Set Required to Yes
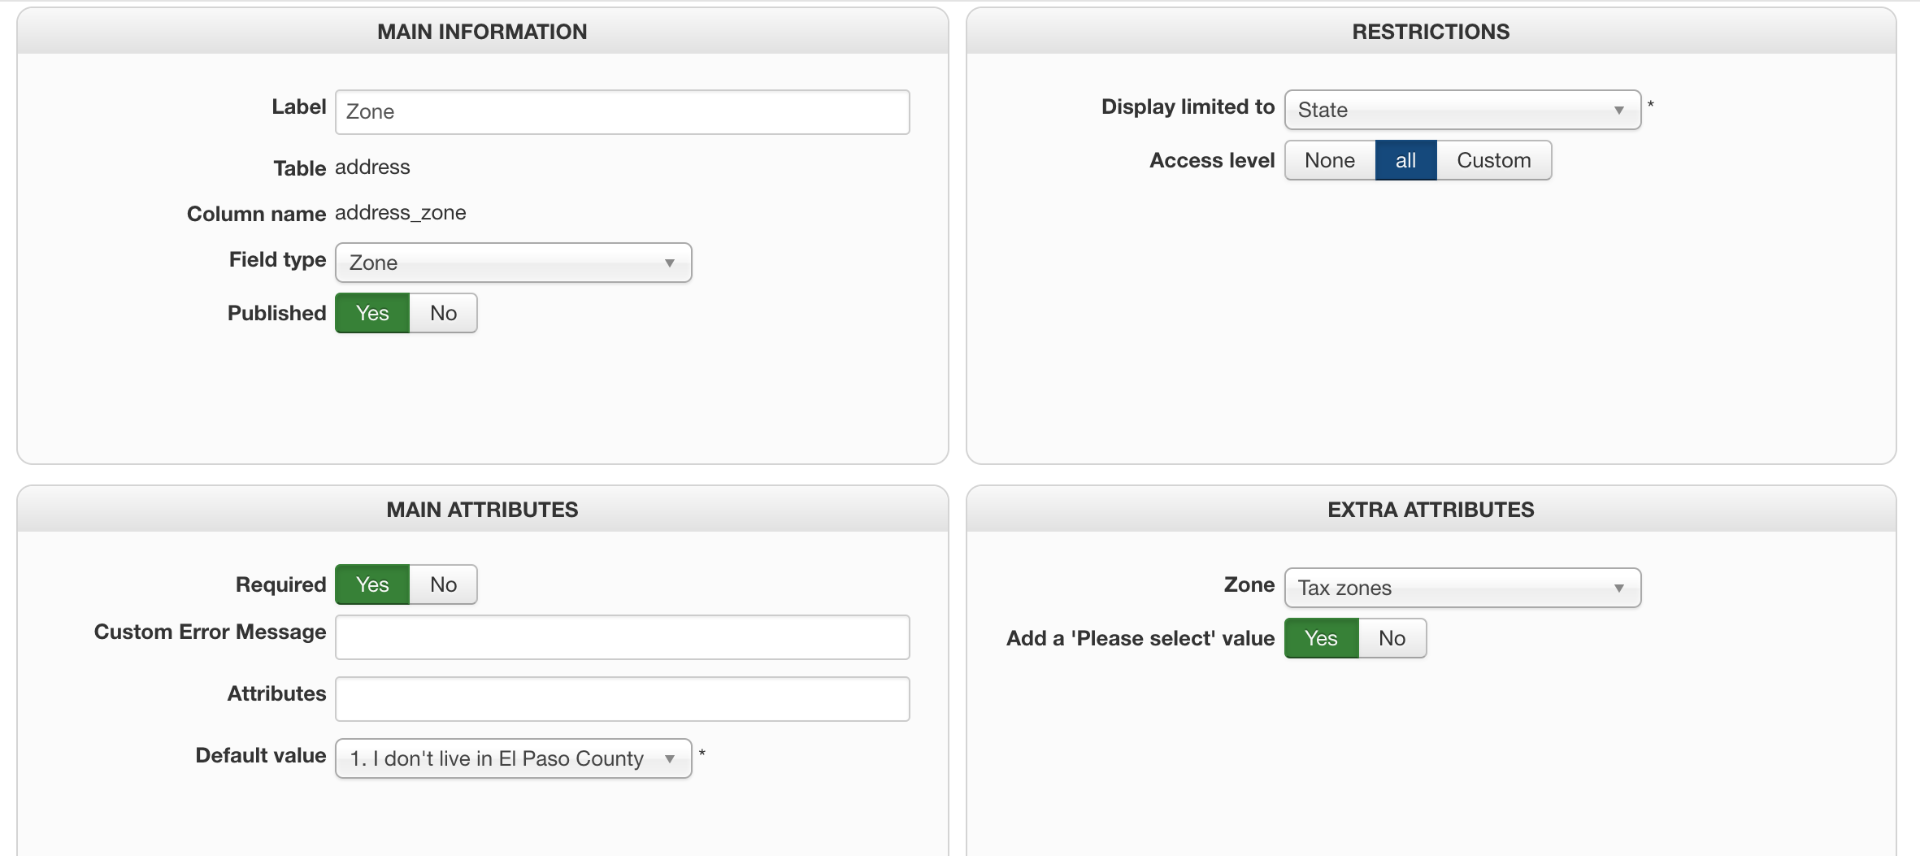Image resolution: width=1920 pixels, height=856 pixels. pyautogui.click(x=372, y=585)
